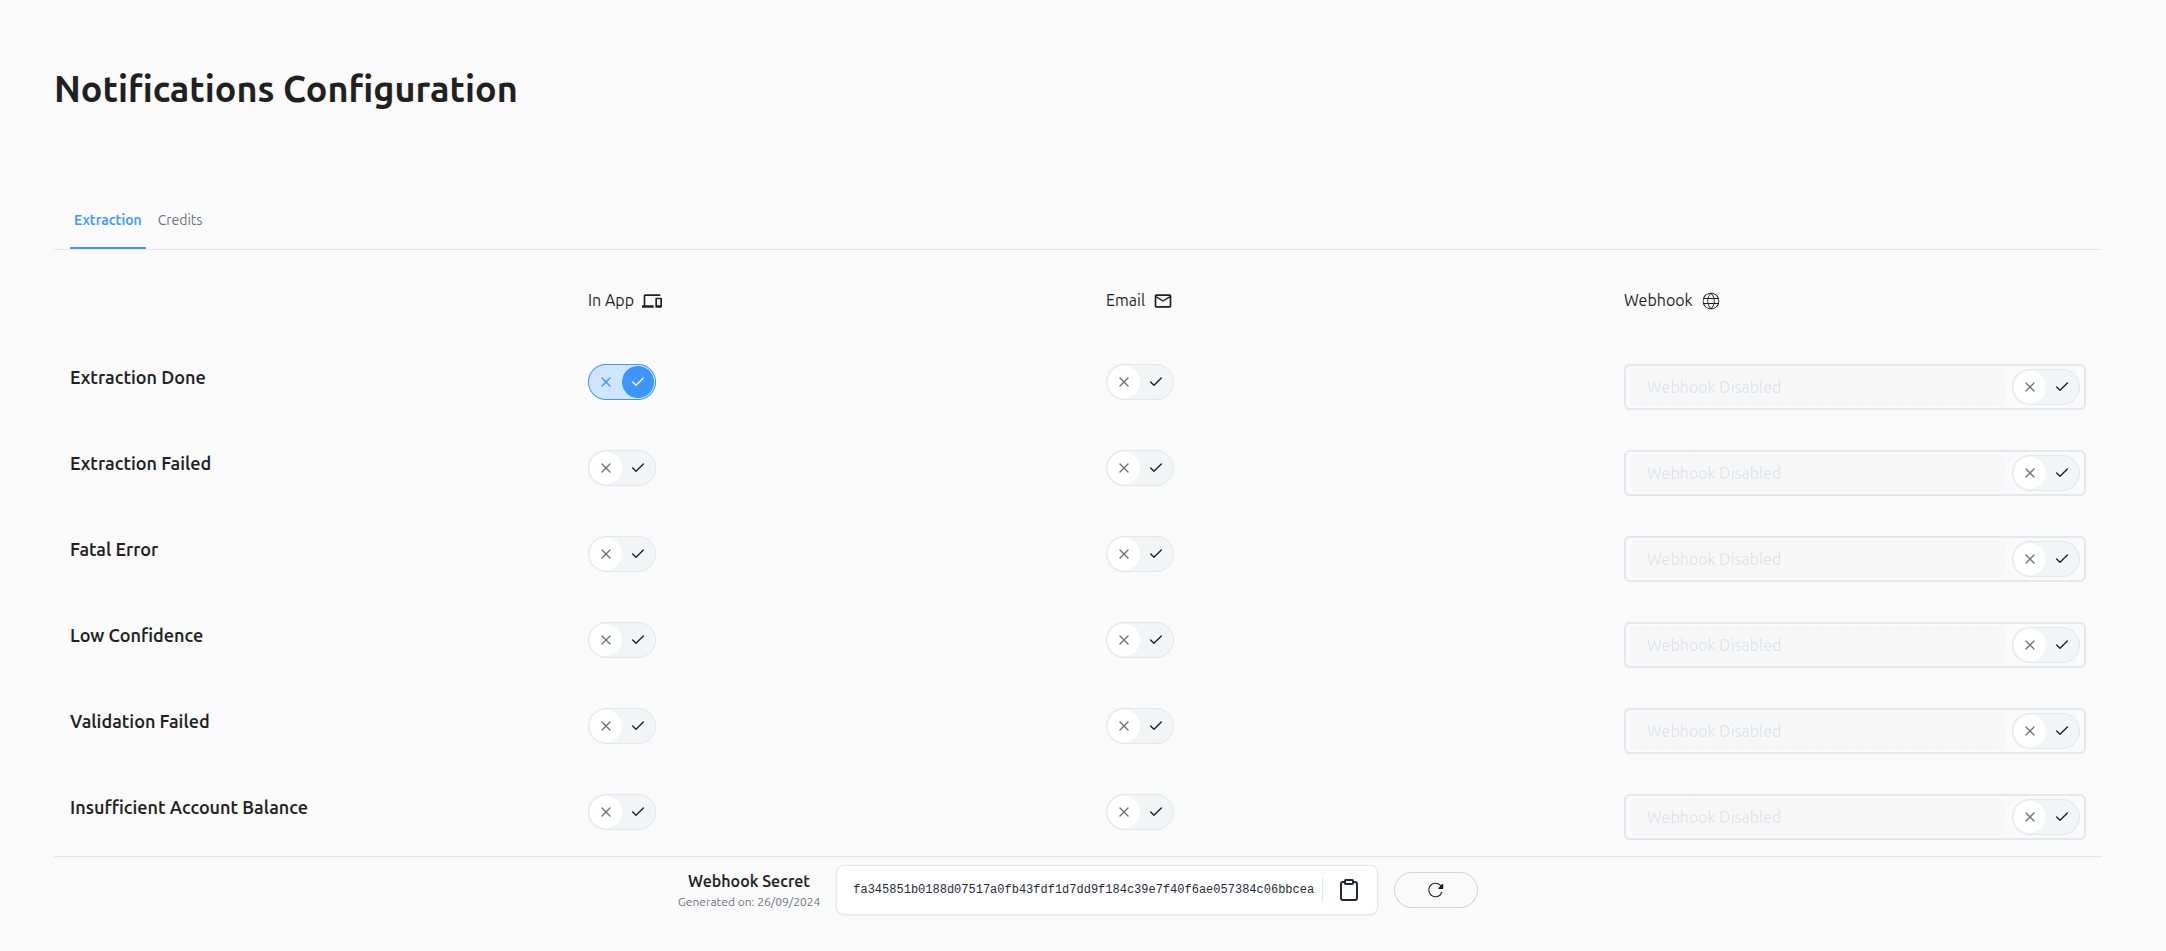Toggle Webhook switch for Fatal Error
Image resolution: width=2166 pixels, height=951 pixels.
coord(2045,559)
